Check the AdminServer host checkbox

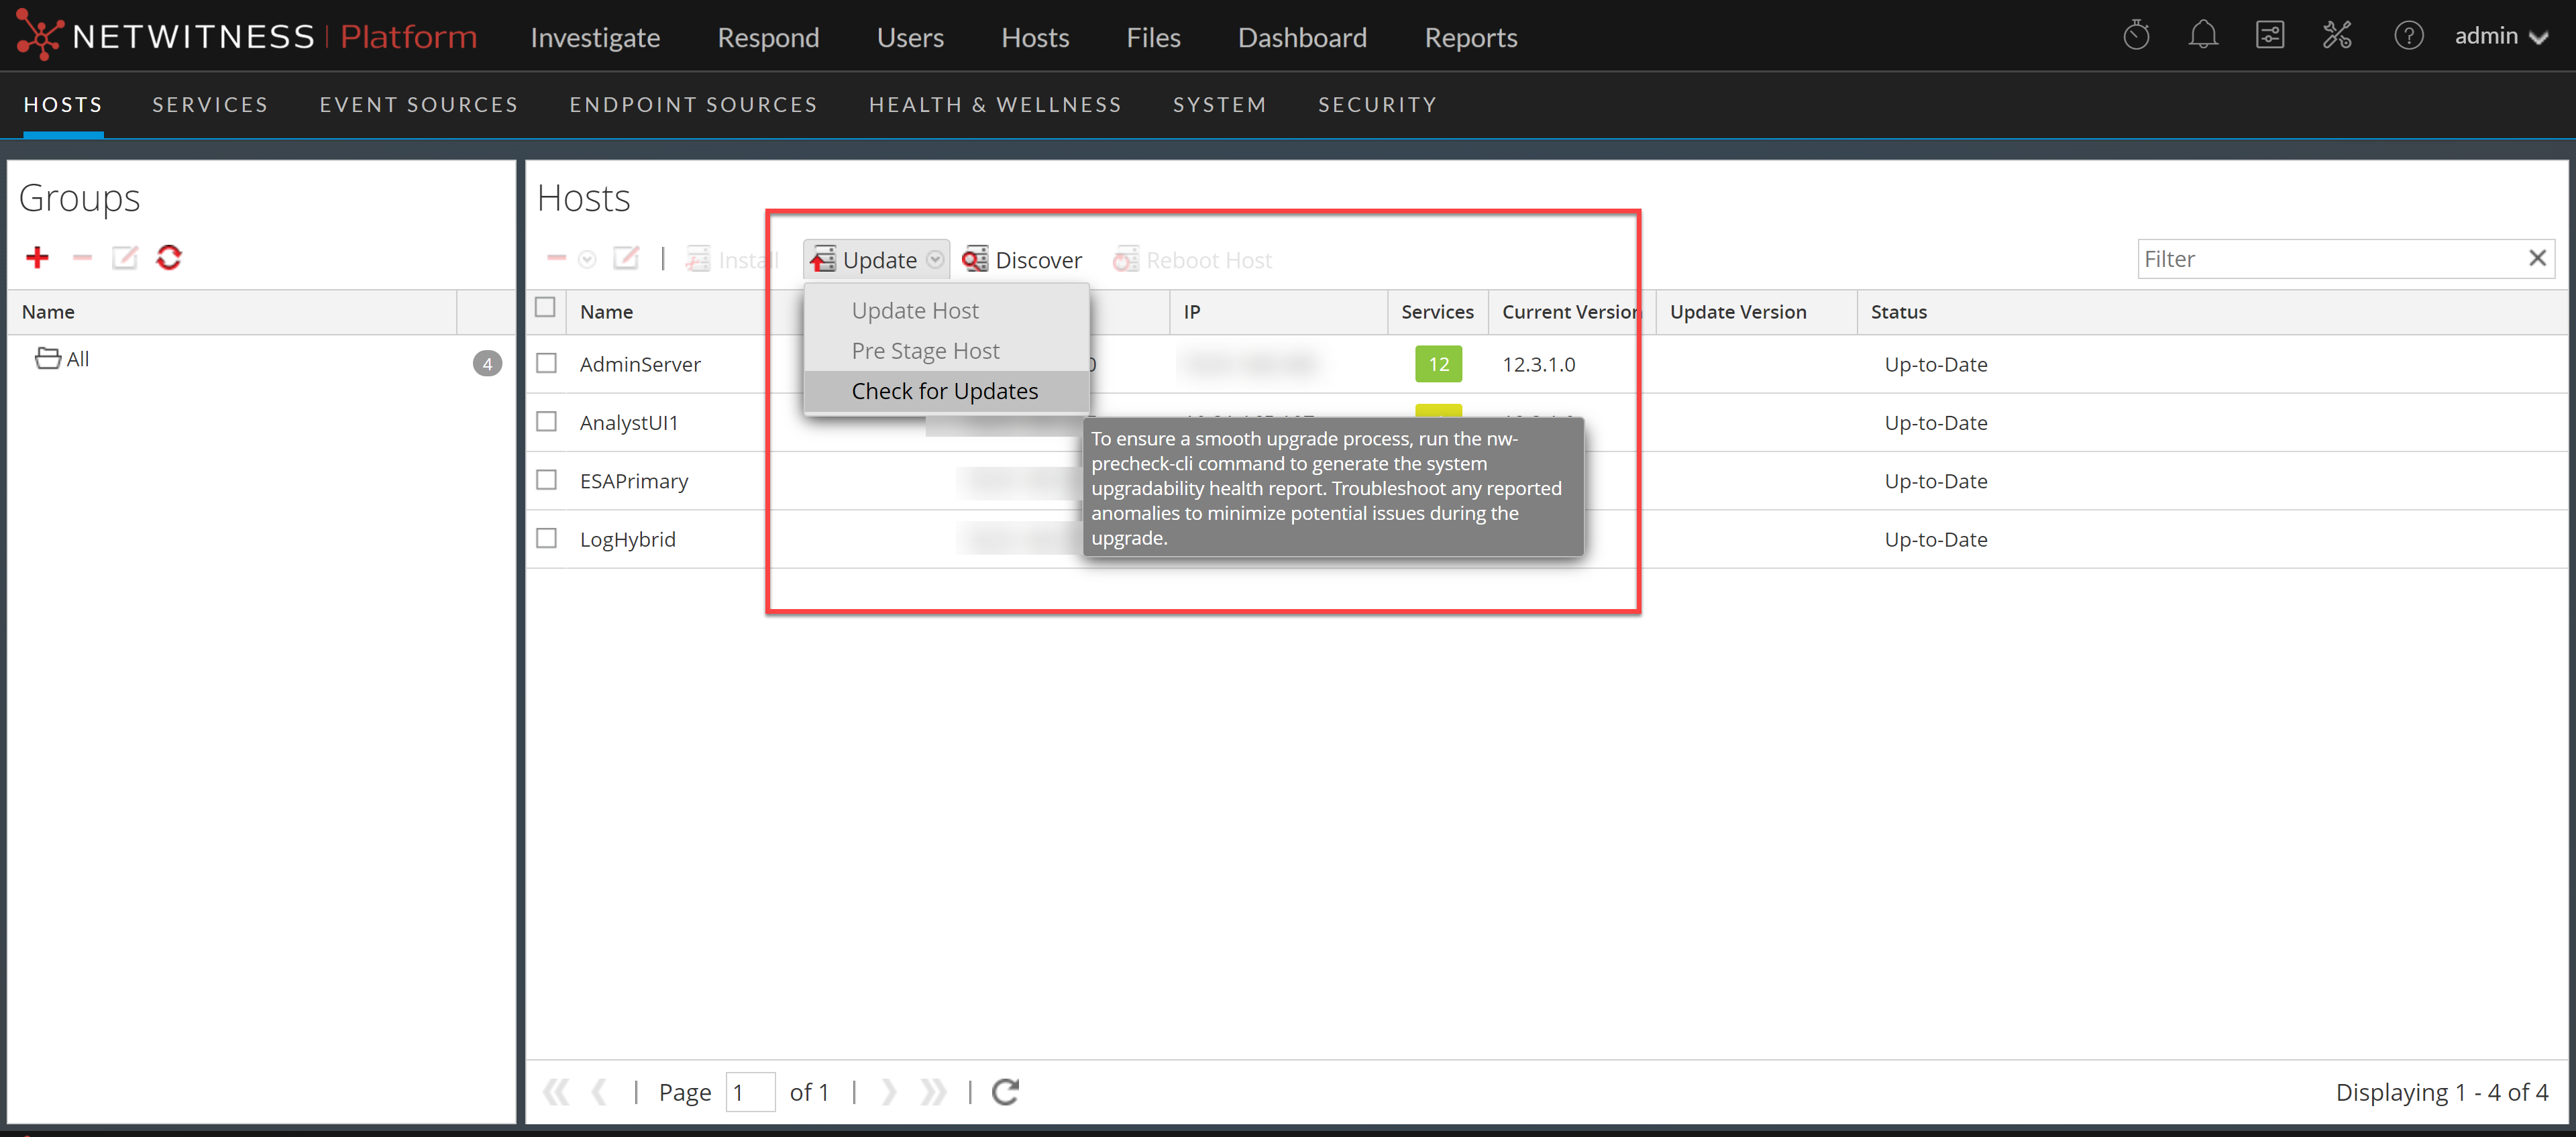(546, 364)
